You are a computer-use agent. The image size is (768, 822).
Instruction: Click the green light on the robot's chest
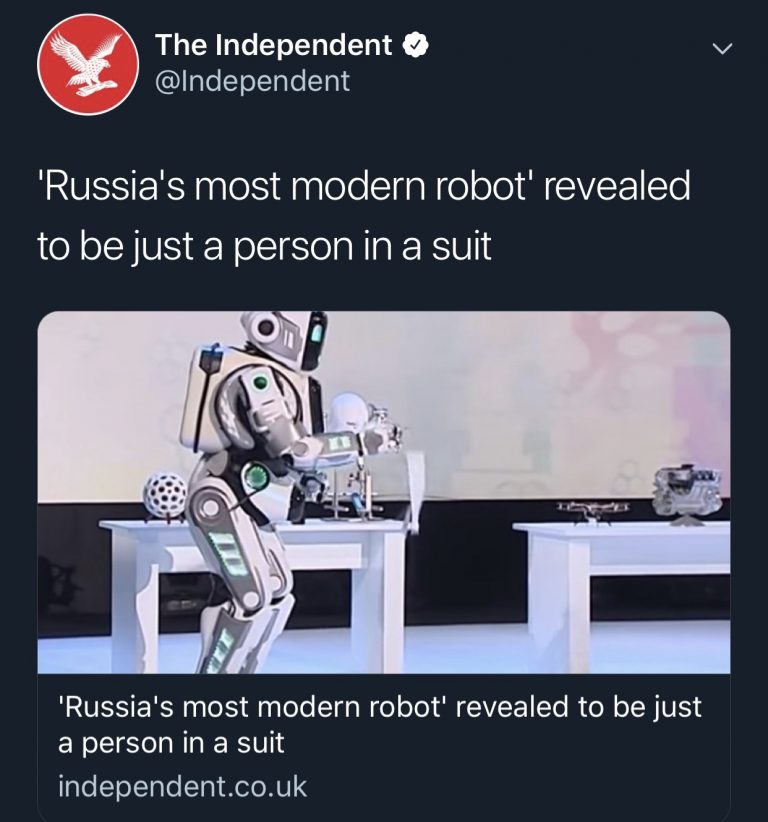point(261,383)
